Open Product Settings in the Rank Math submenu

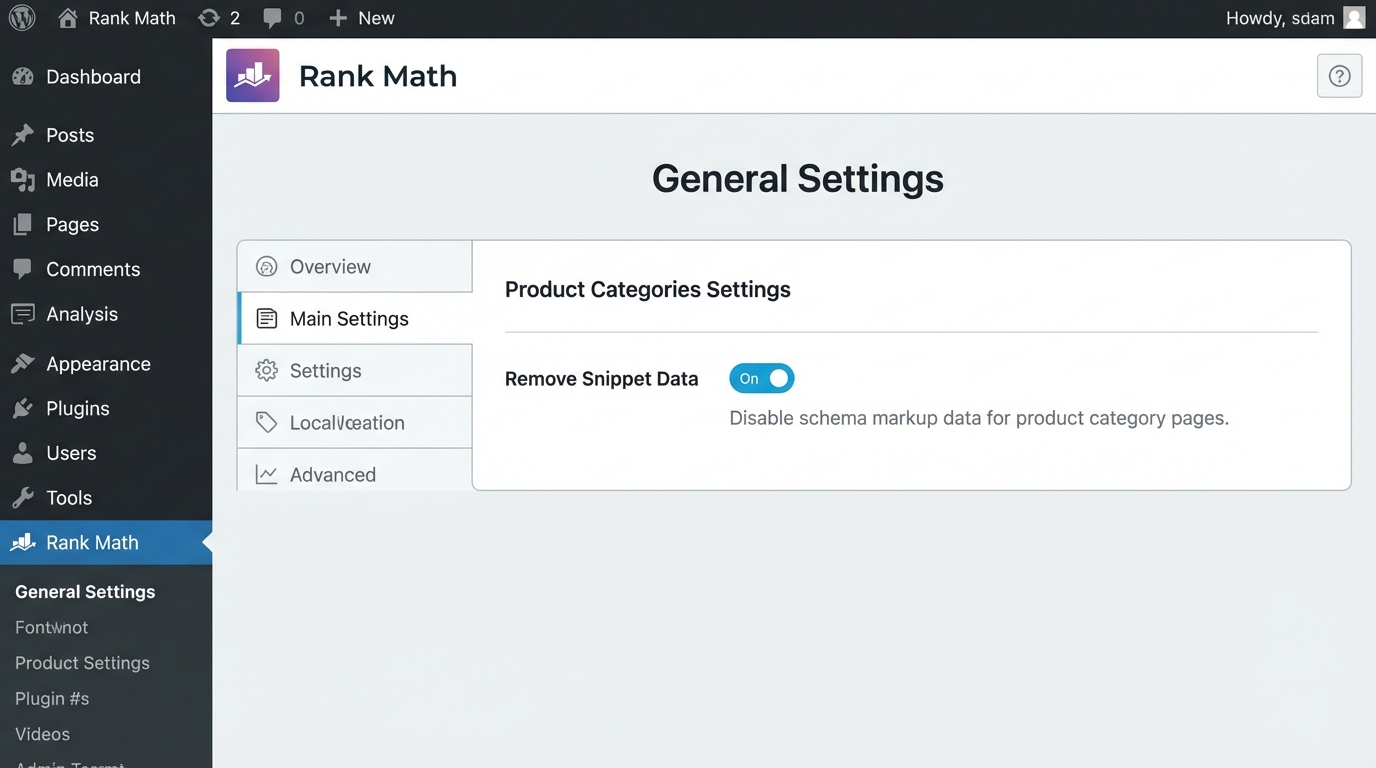coord(81,662)
